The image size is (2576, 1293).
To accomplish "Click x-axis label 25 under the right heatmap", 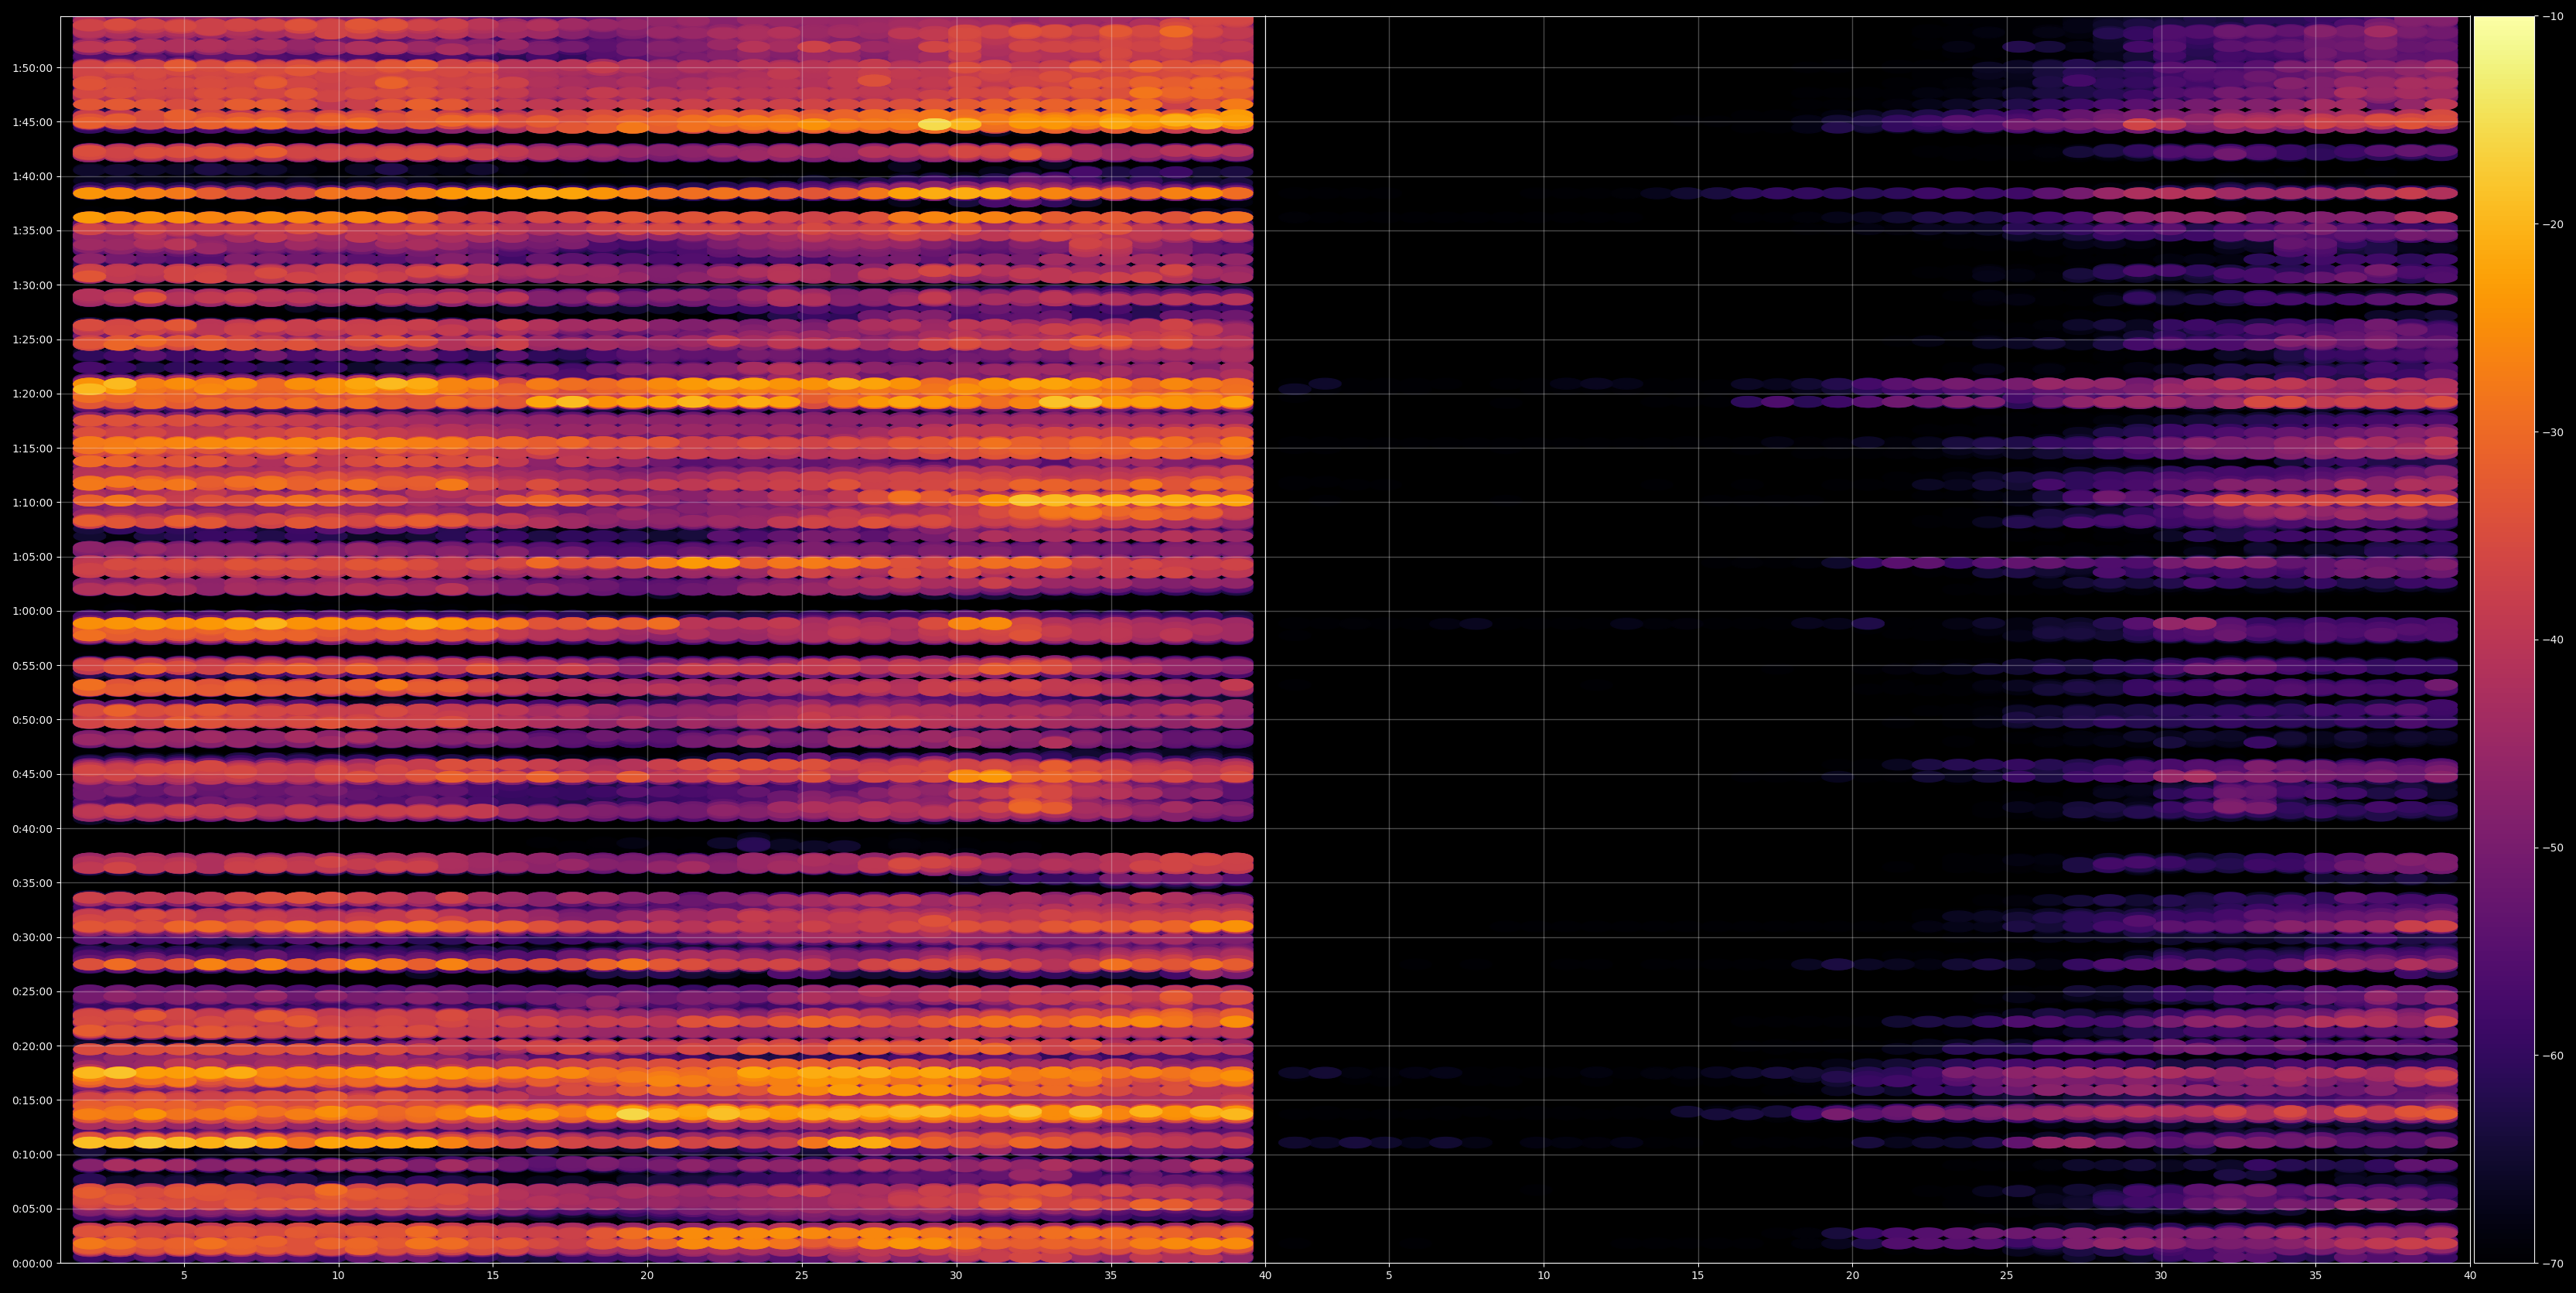I will [x=2007, y=1276].
